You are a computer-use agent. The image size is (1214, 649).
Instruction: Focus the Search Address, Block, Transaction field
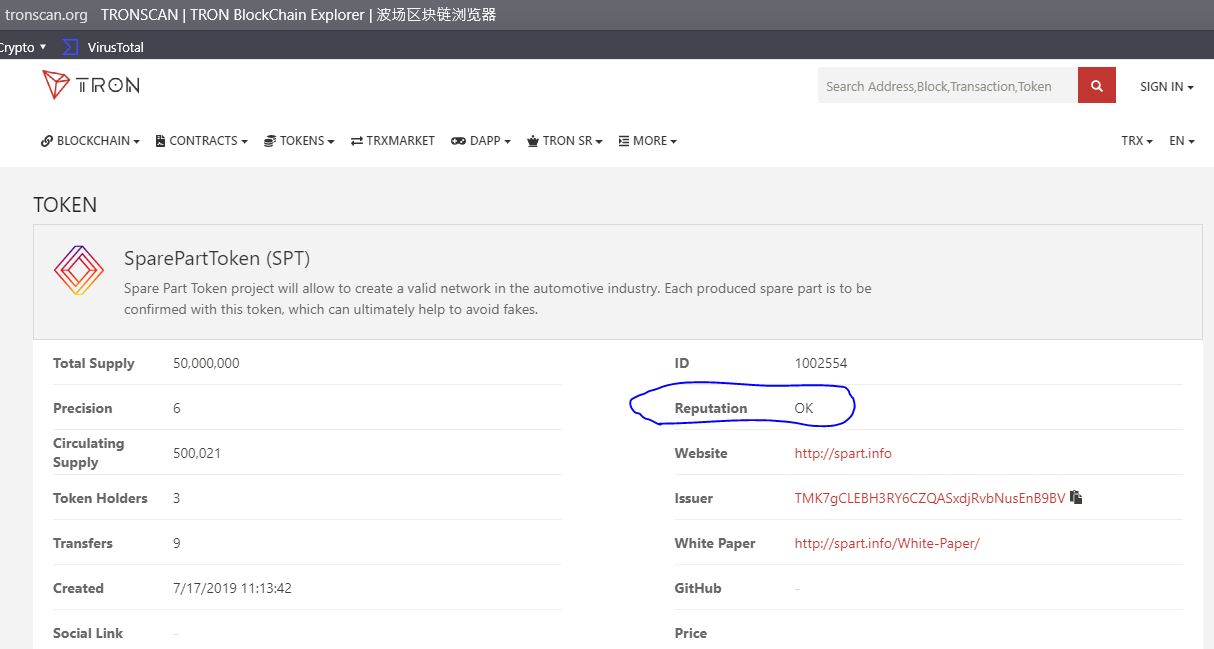point(947,86)
